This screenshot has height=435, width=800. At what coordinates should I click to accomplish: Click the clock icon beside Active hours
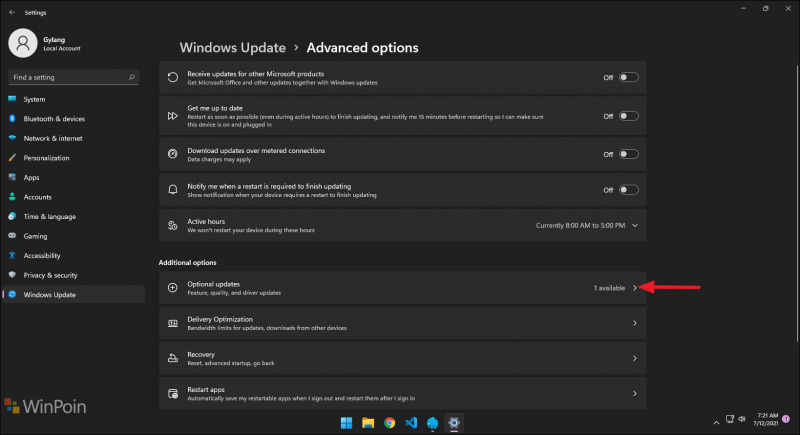point(173,225)
